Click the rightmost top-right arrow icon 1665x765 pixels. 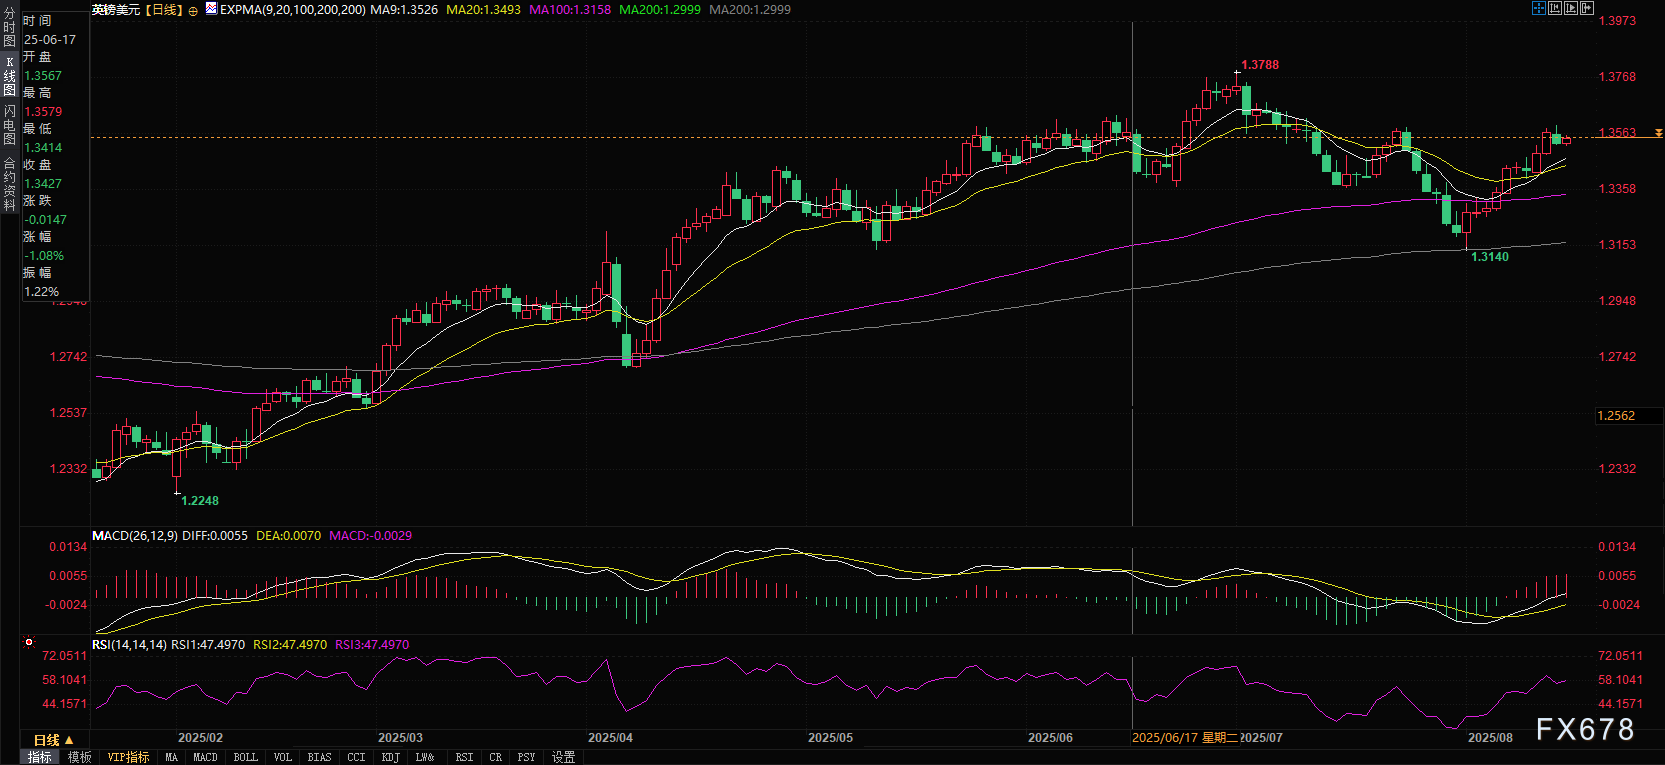pos(1587,8)
